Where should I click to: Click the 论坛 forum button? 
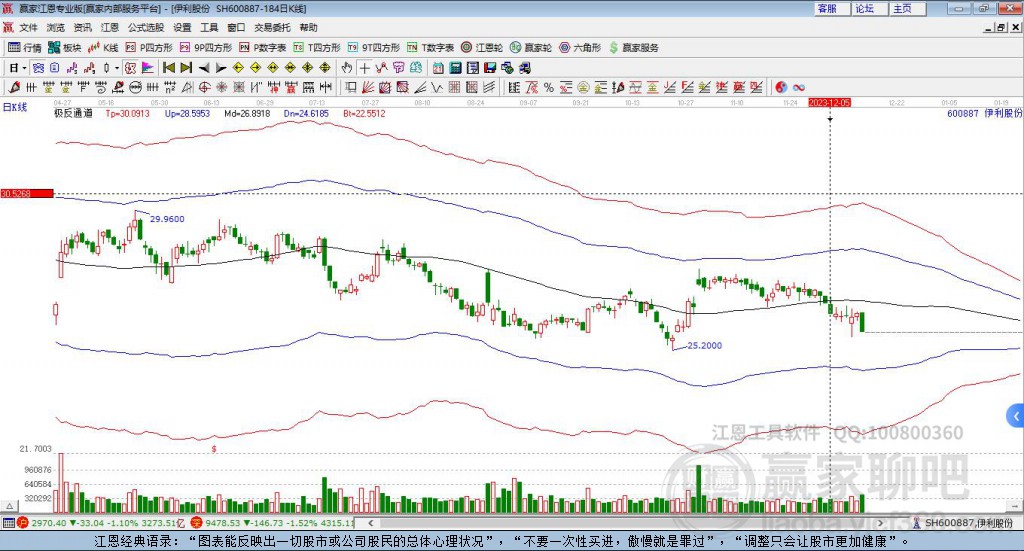point(869,8)
